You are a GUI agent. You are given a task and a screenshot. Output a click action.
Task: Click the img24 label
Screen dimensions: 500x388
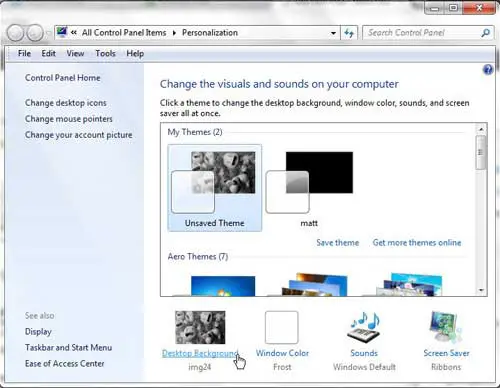tap(200, 367)
